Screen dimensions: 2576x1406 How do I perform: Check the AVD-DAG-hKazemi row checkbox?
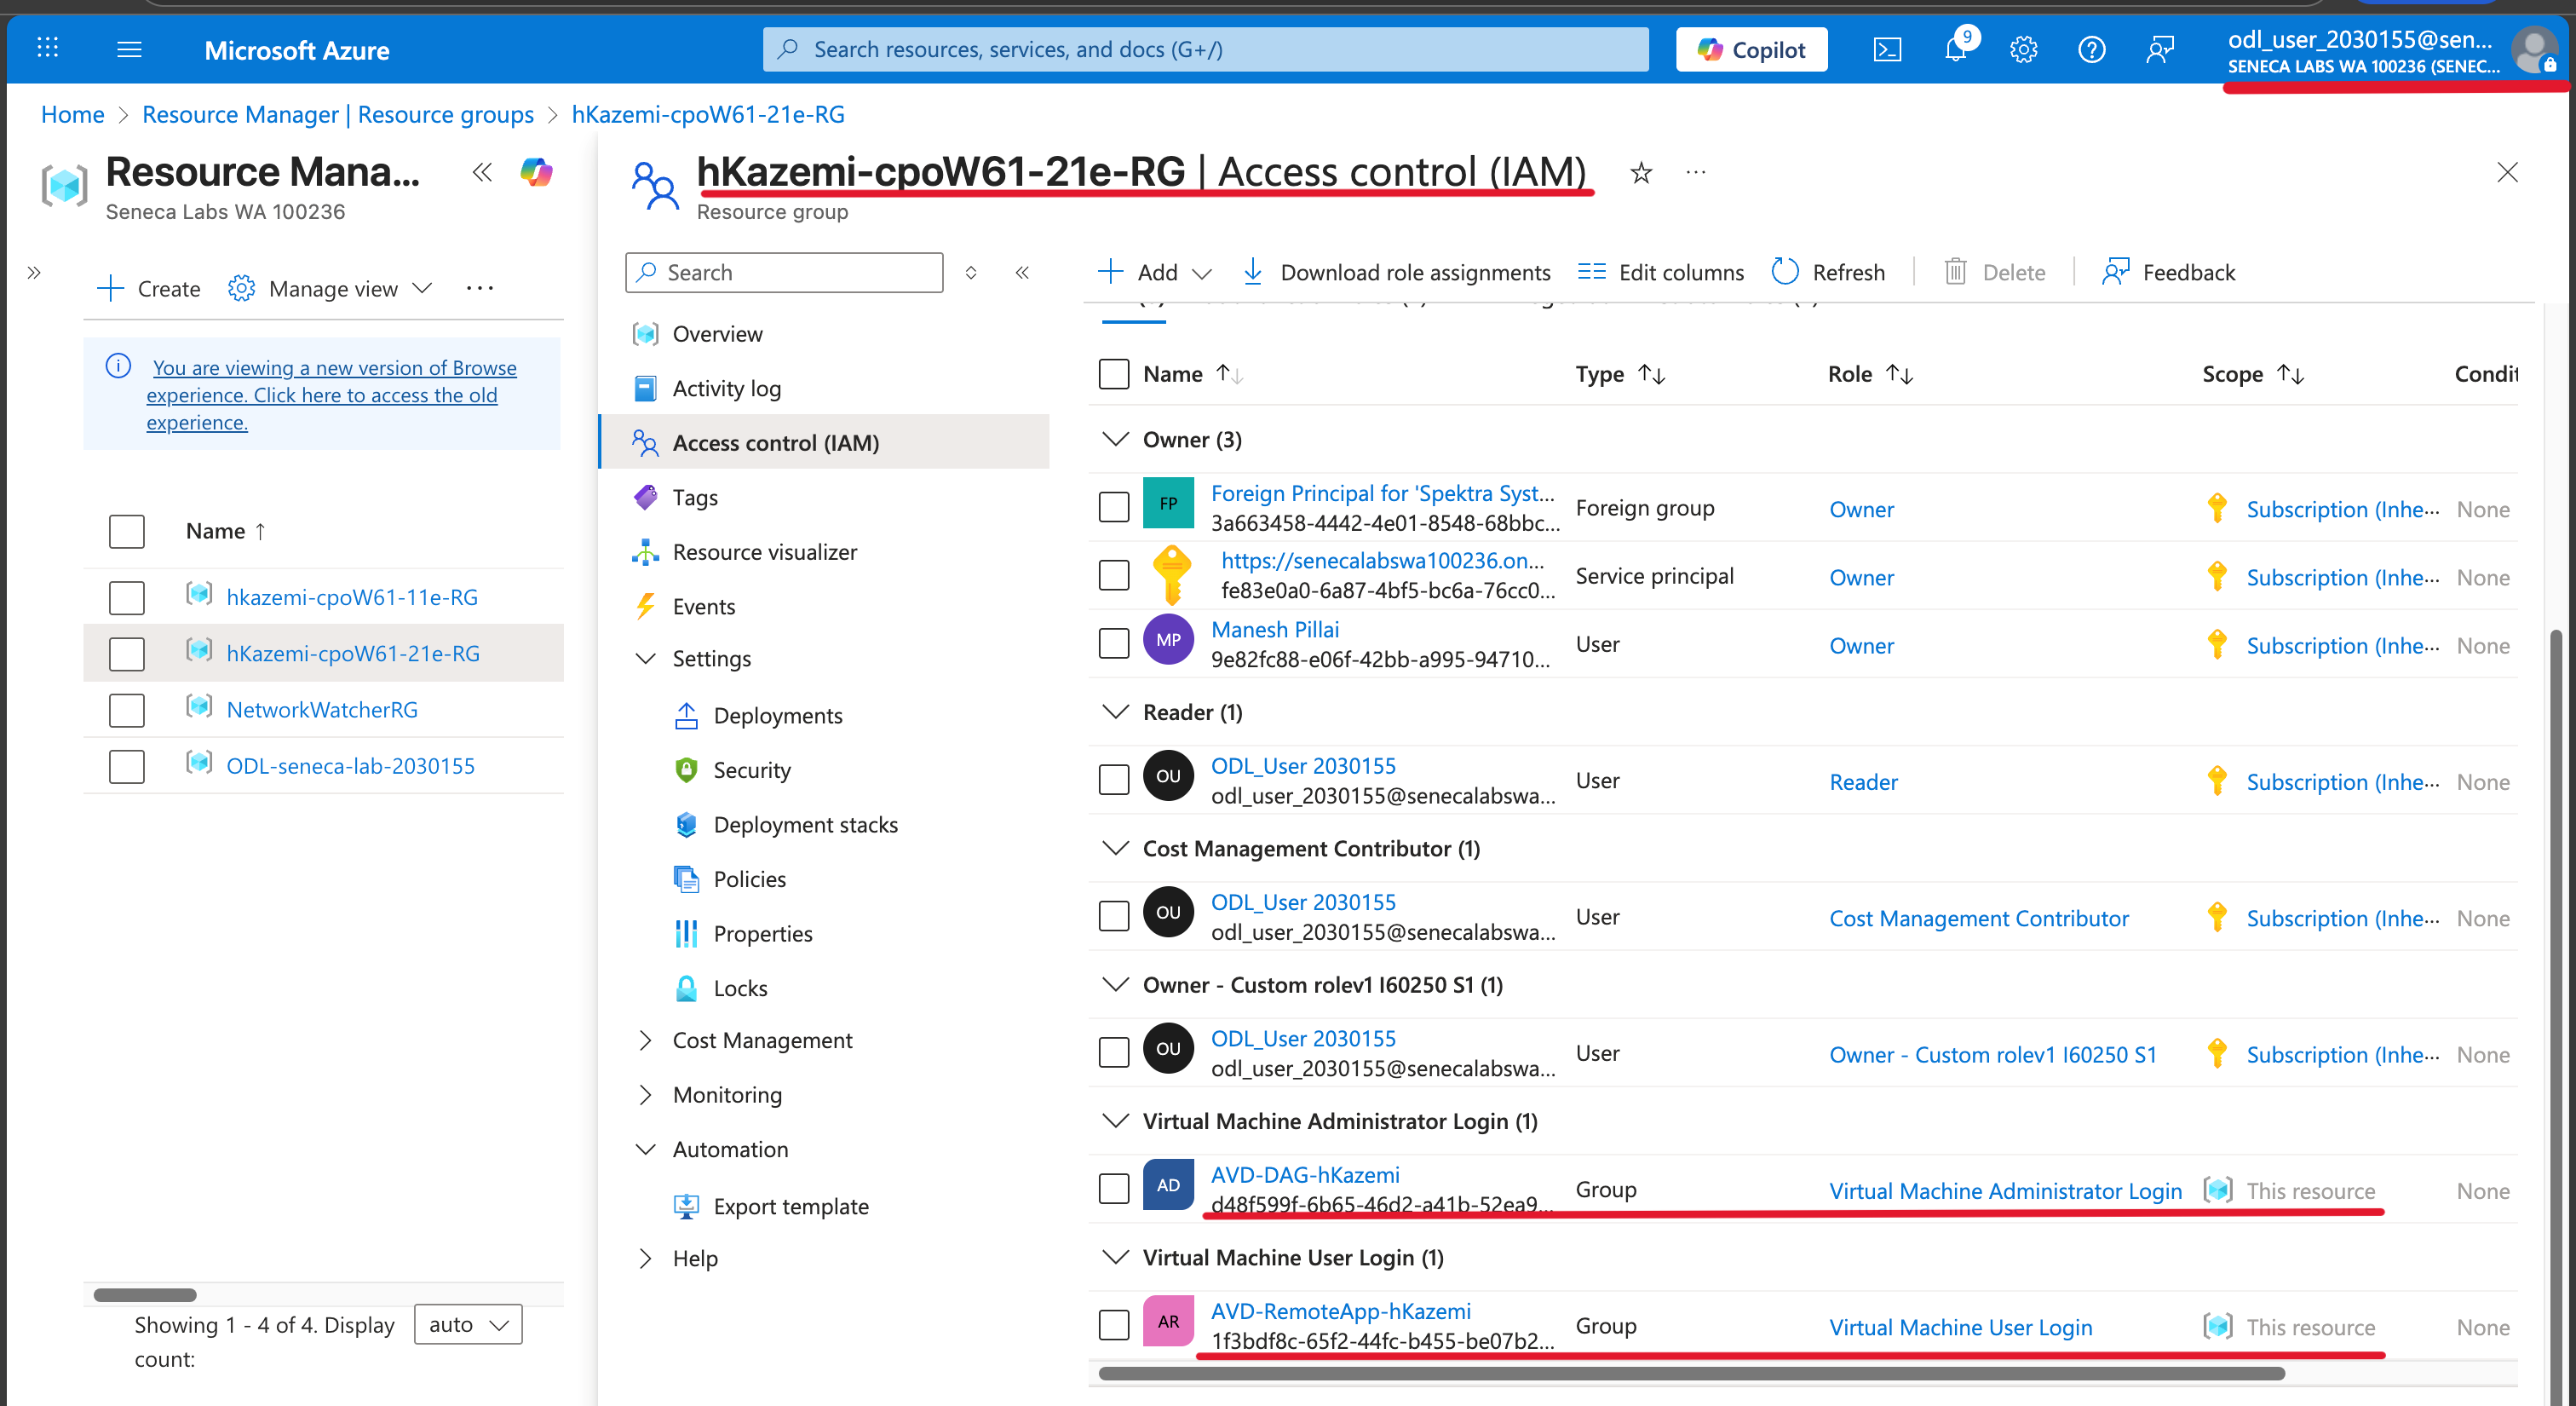click(1113, 1189)
